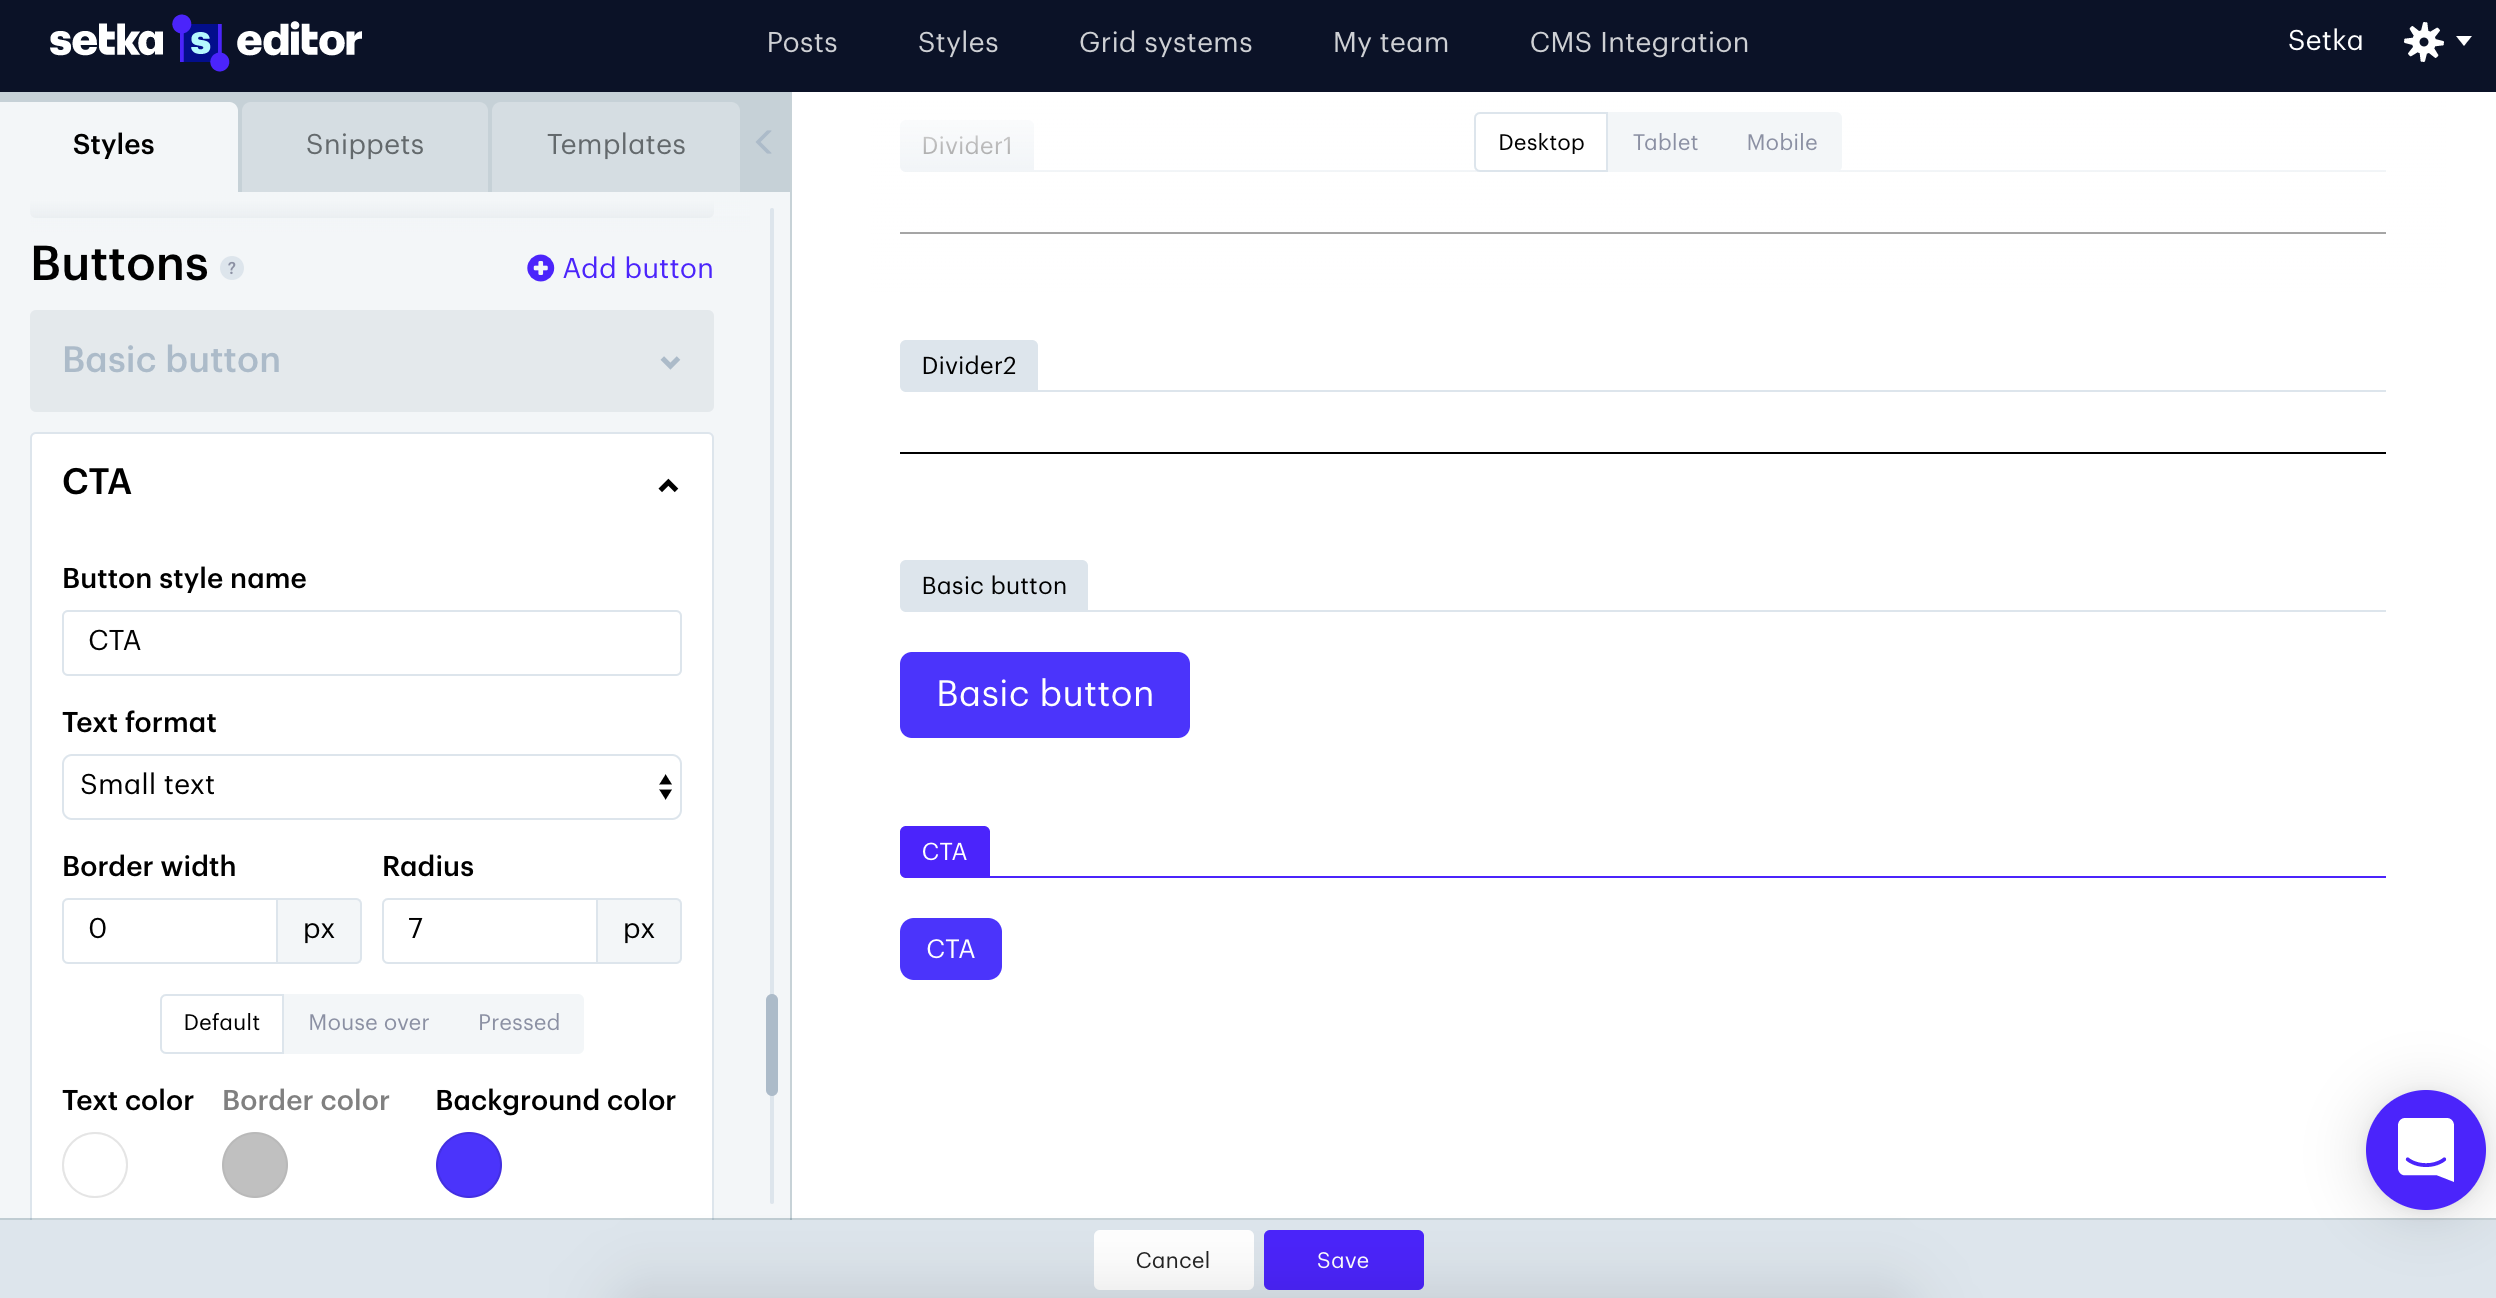
Task: Open the Buttons help tooltip icon
Action: coord(231,268)
